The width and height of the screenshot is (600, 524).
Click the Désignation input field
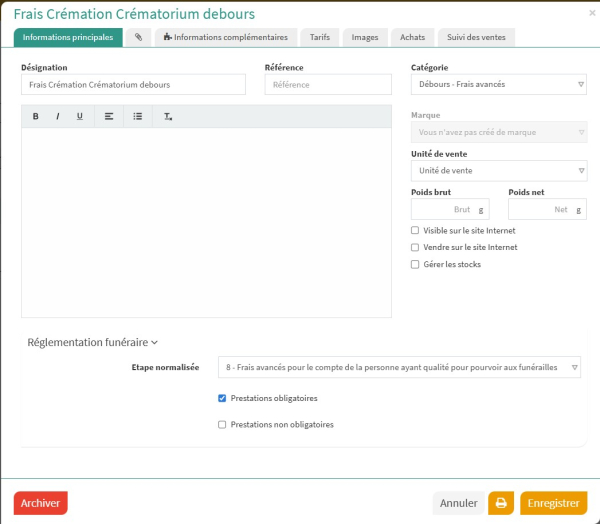[134, 85]
